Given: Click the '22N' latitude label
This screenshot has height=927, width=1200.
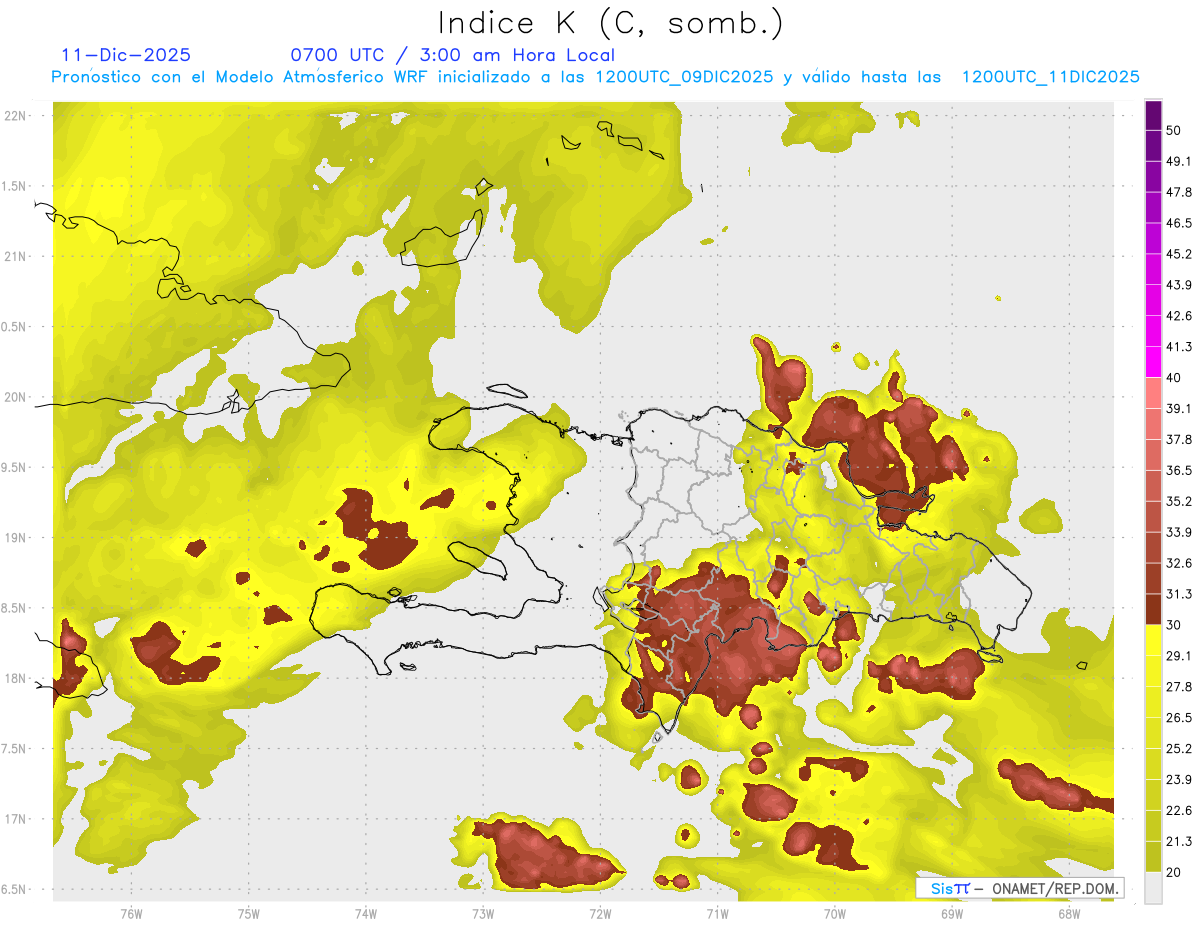Looking at the screenshot, I should click(x=15, y=116).
